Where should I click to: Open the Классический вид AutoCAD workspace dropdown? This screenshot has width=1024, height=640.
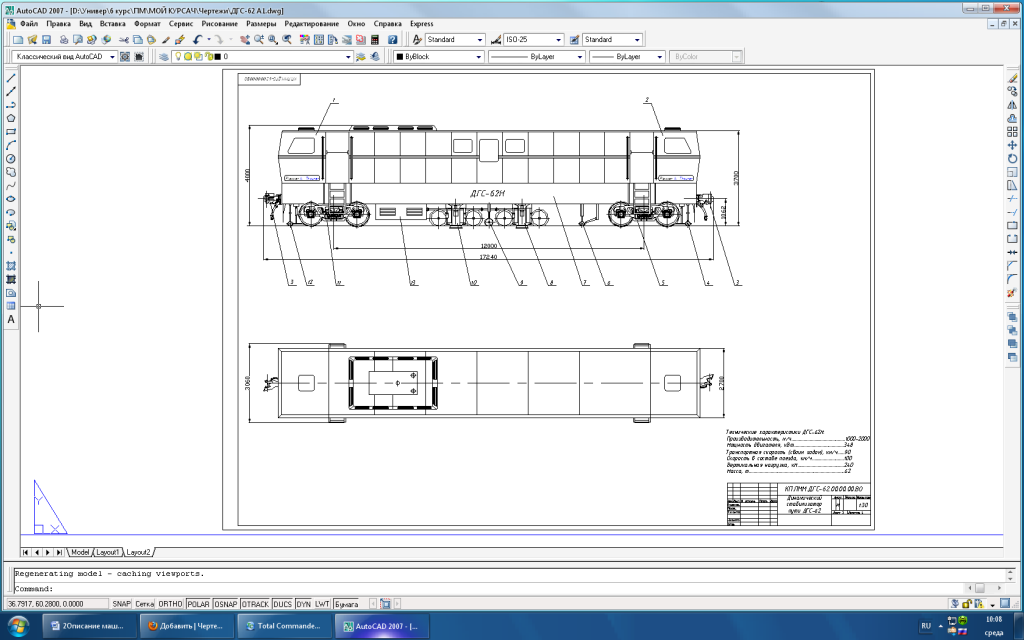pyautogui.click(x=65, y=57)
